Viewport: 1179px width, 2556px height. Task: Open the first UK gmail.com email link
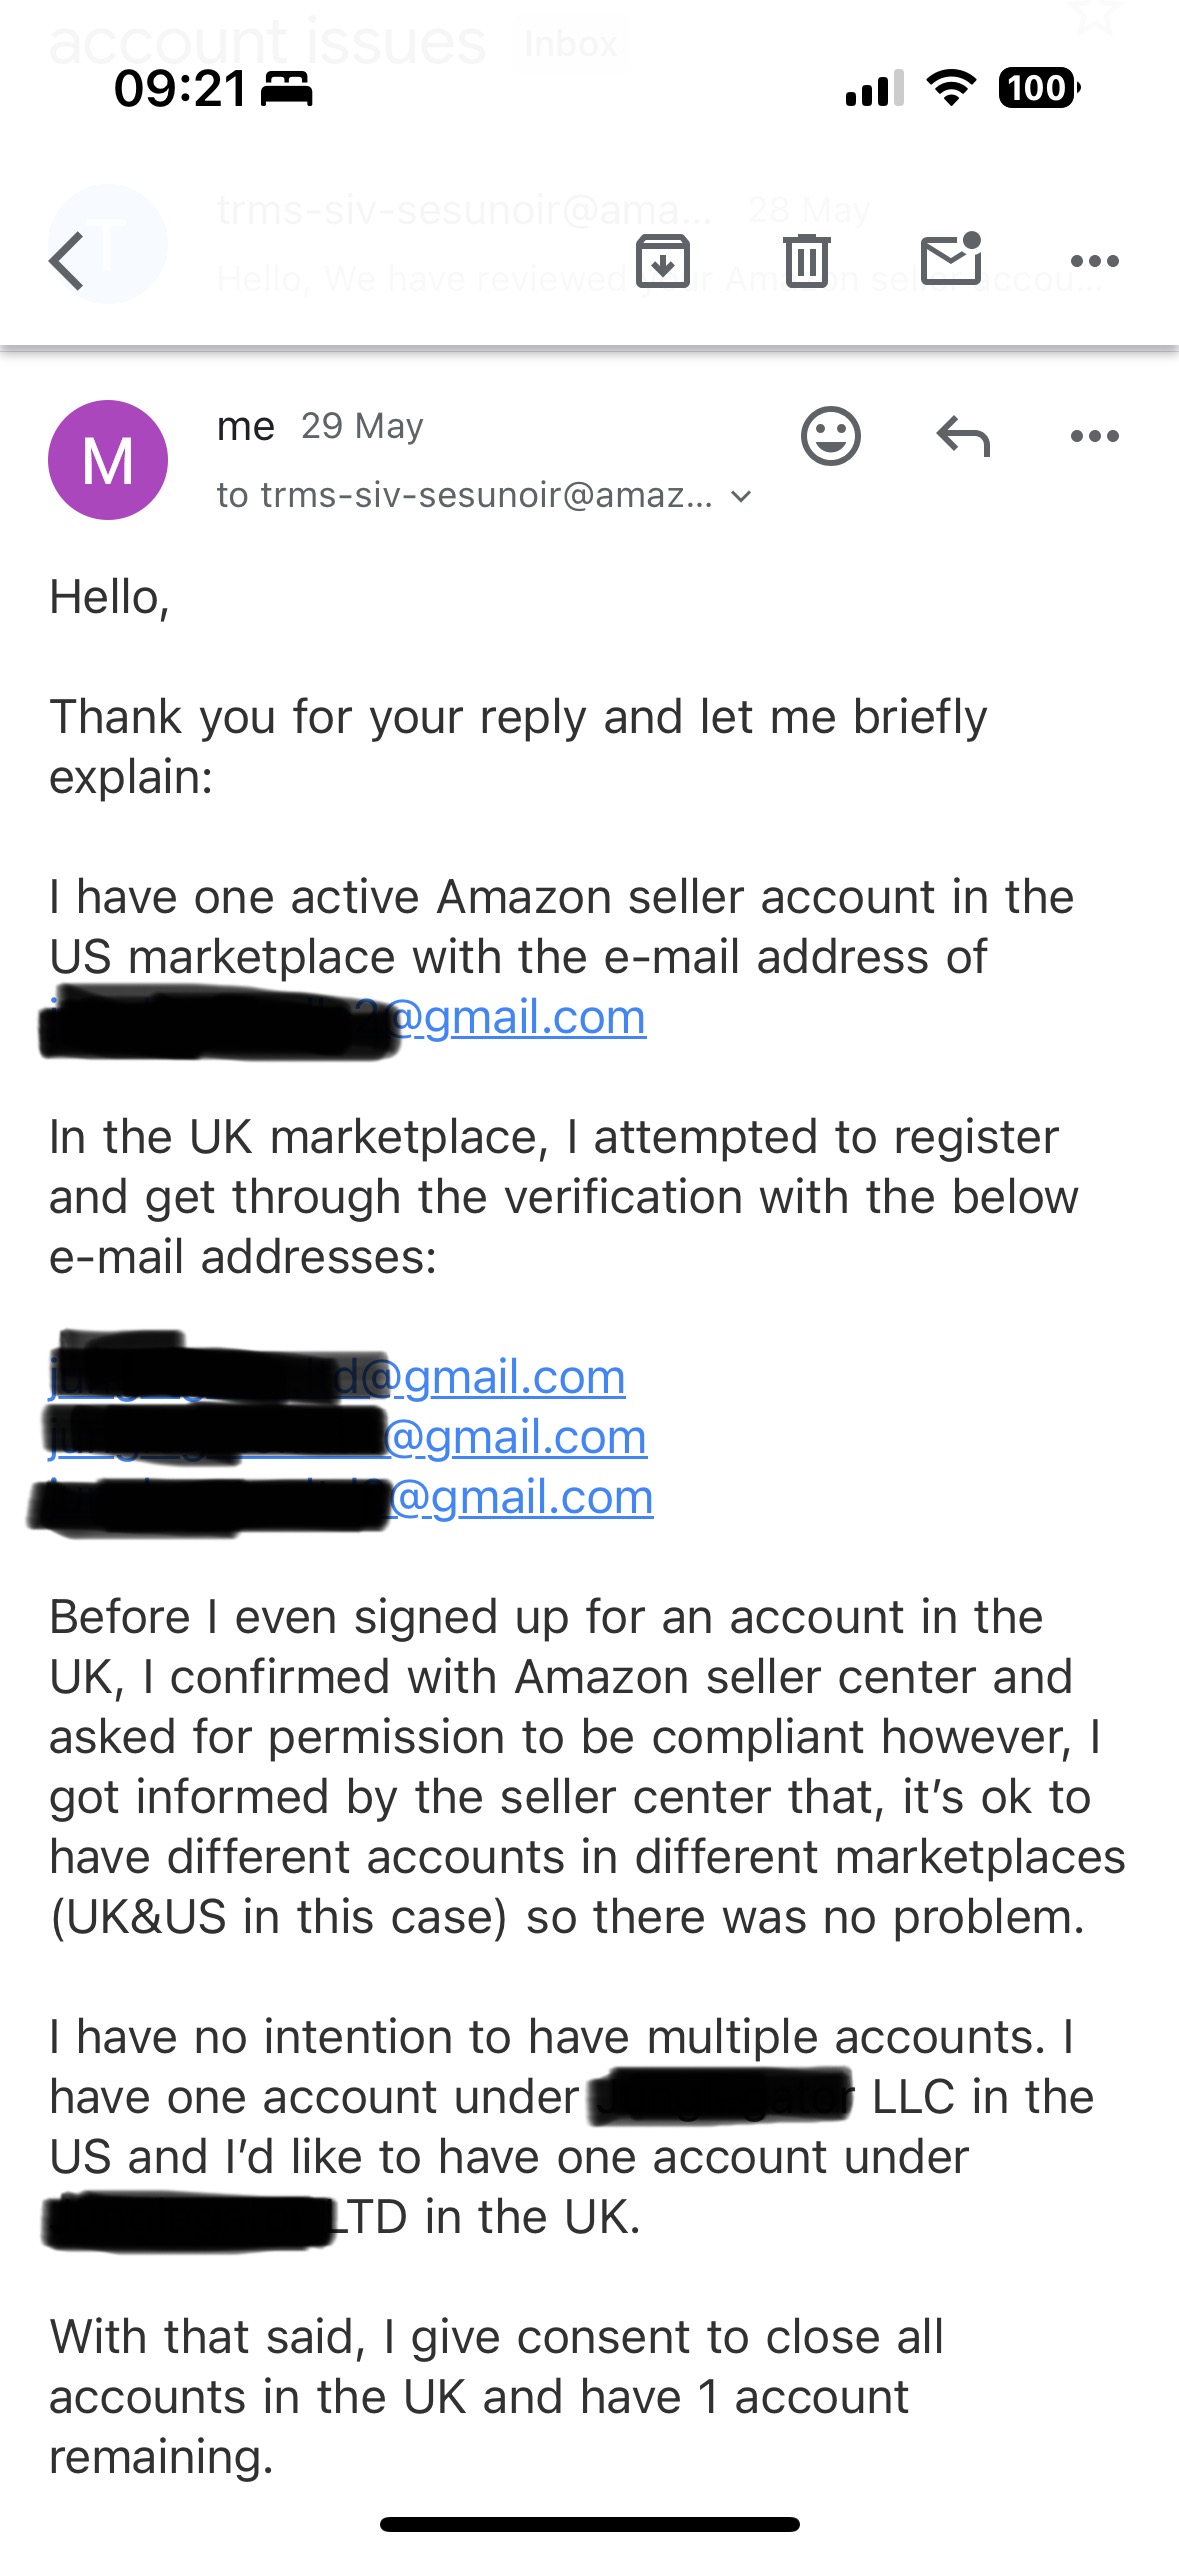337,1378
